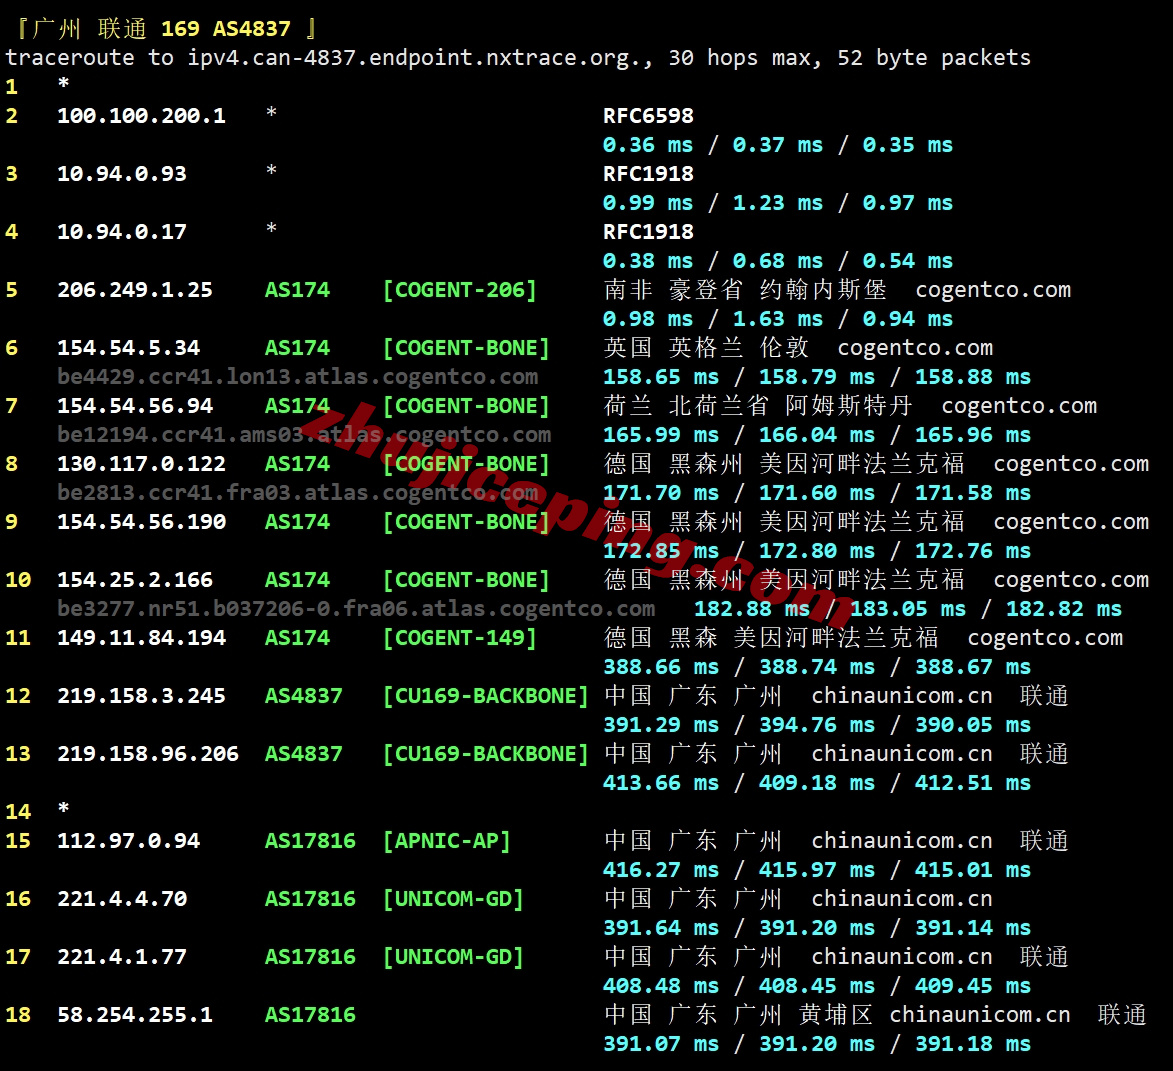This screenshot has height=1071, width=1173.
Task: Click hostname be12194.ccr41.ams03.atlas.cogentco.com
Action: pos(304,435)
